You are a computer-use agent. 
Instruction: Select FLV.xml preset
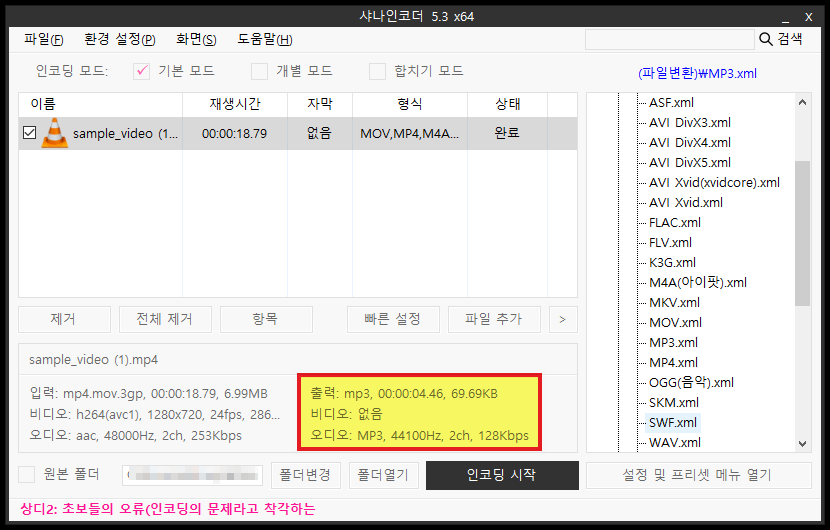click(x=671, y=243)
